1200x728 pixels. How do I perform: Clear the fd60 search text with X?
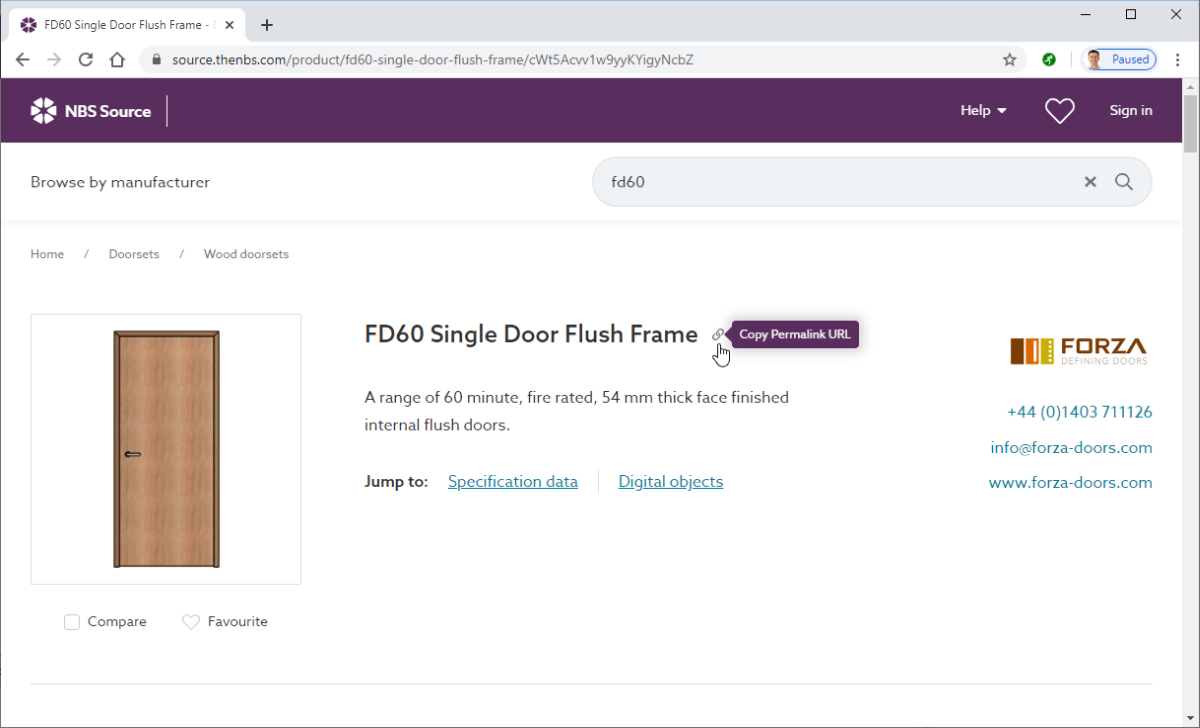coord(1090,182)
